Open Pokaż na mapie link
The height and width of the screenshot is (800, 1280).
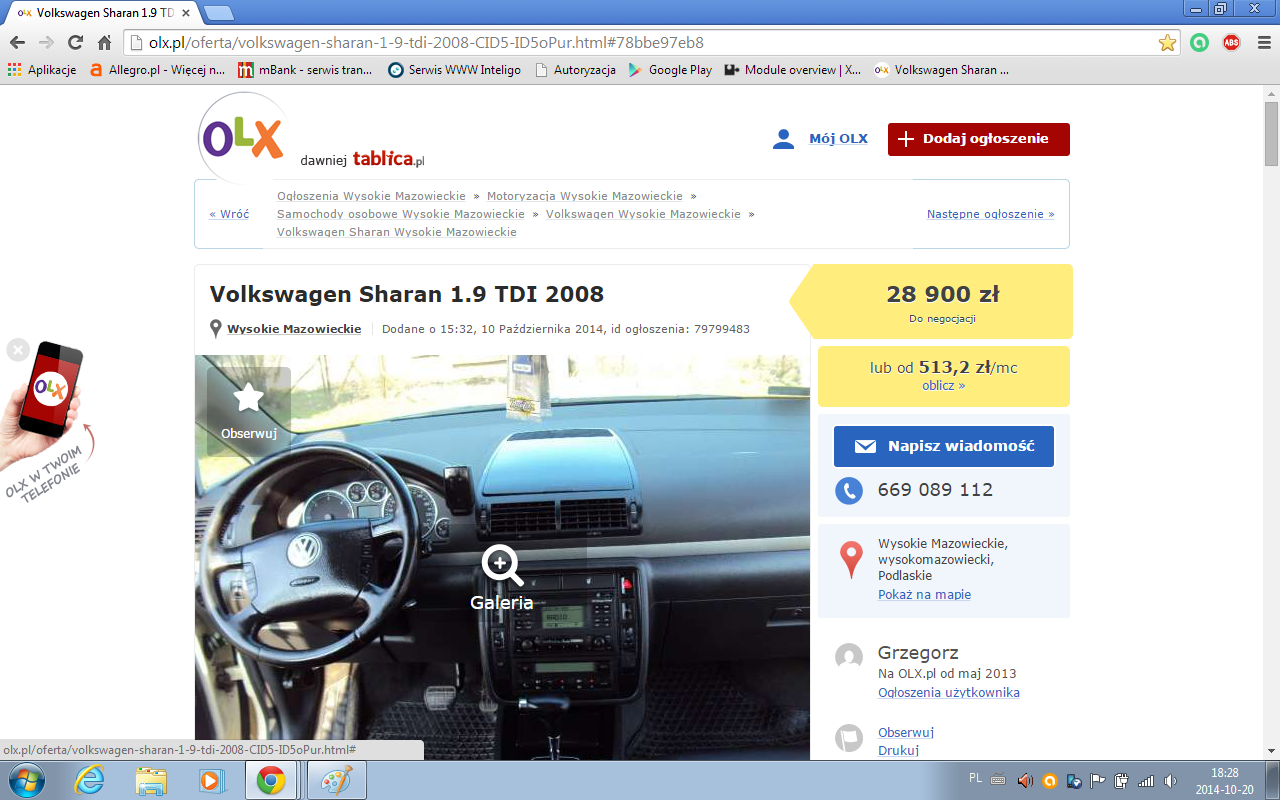(x=925, y=594)
